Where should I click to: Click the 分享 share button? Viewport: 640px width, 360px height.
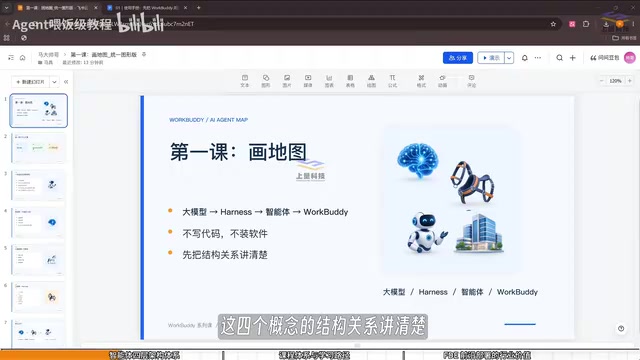click(458, 58)
